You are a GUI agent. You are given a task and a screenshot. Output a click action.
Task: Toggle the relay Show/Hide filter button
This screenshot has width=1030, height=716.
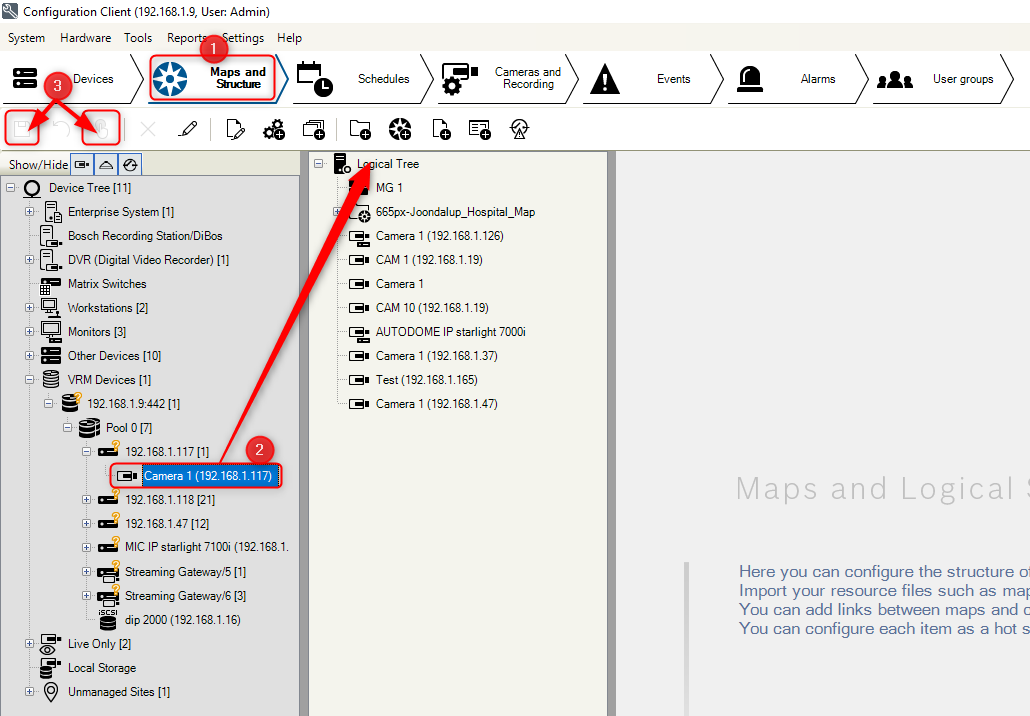click(106, 164)
